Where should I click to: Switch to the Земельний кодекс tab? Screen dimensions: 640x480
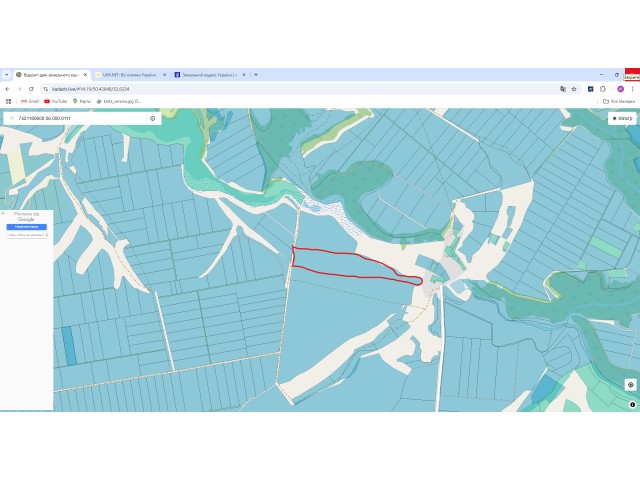tap(210, 75)
